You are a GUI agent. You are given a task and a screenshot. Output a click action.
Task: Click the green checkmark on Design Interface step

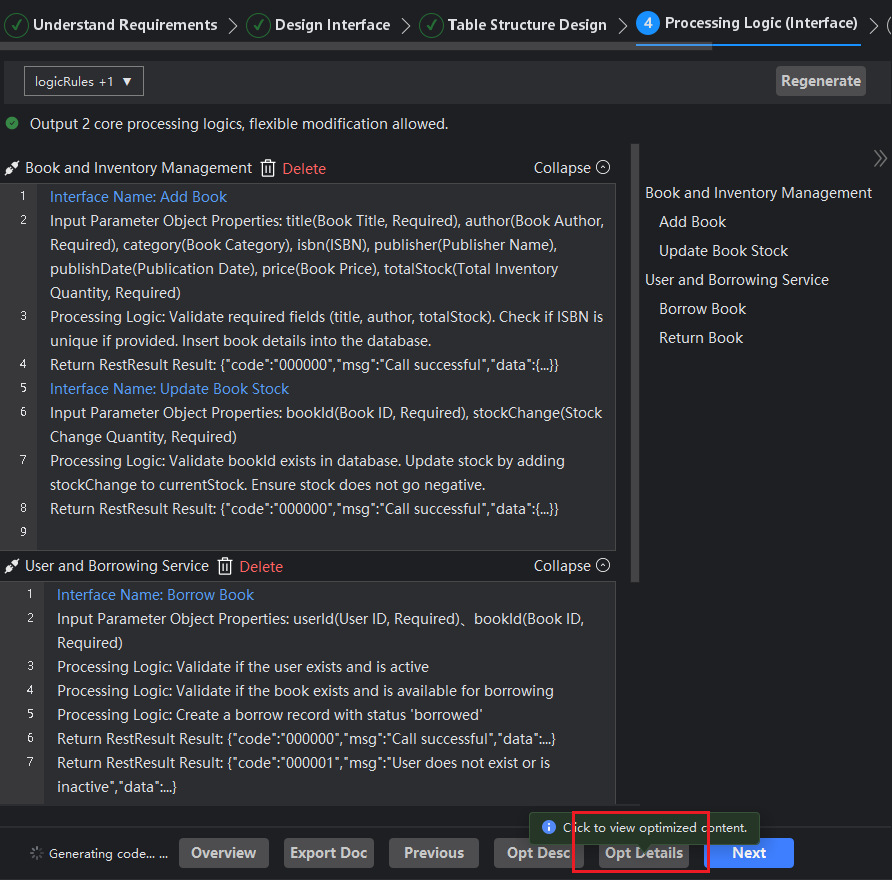[258, 25]
